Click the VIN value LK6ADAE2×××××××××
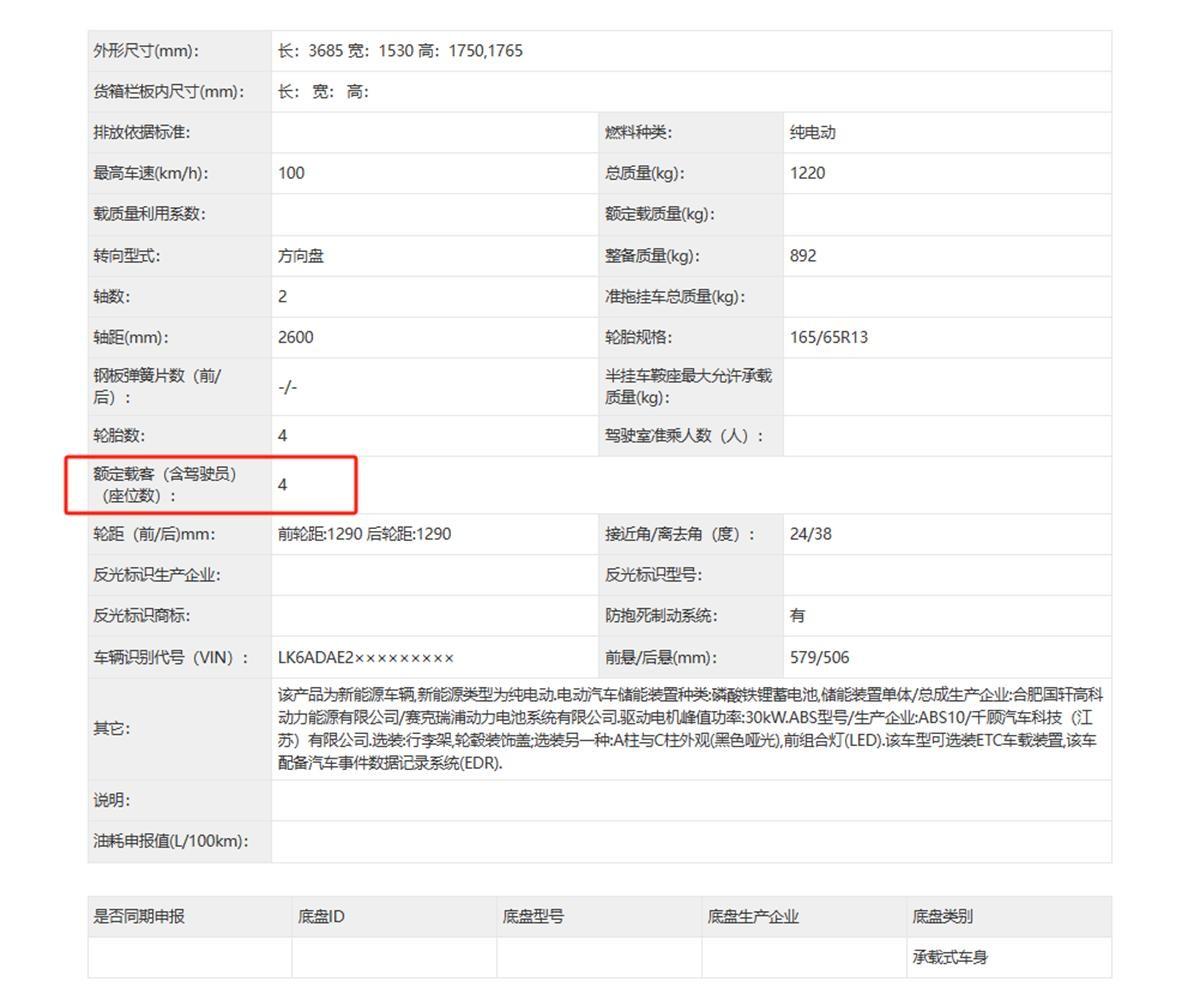This screenshot has width=1200, height=1008. pos(366,657)
